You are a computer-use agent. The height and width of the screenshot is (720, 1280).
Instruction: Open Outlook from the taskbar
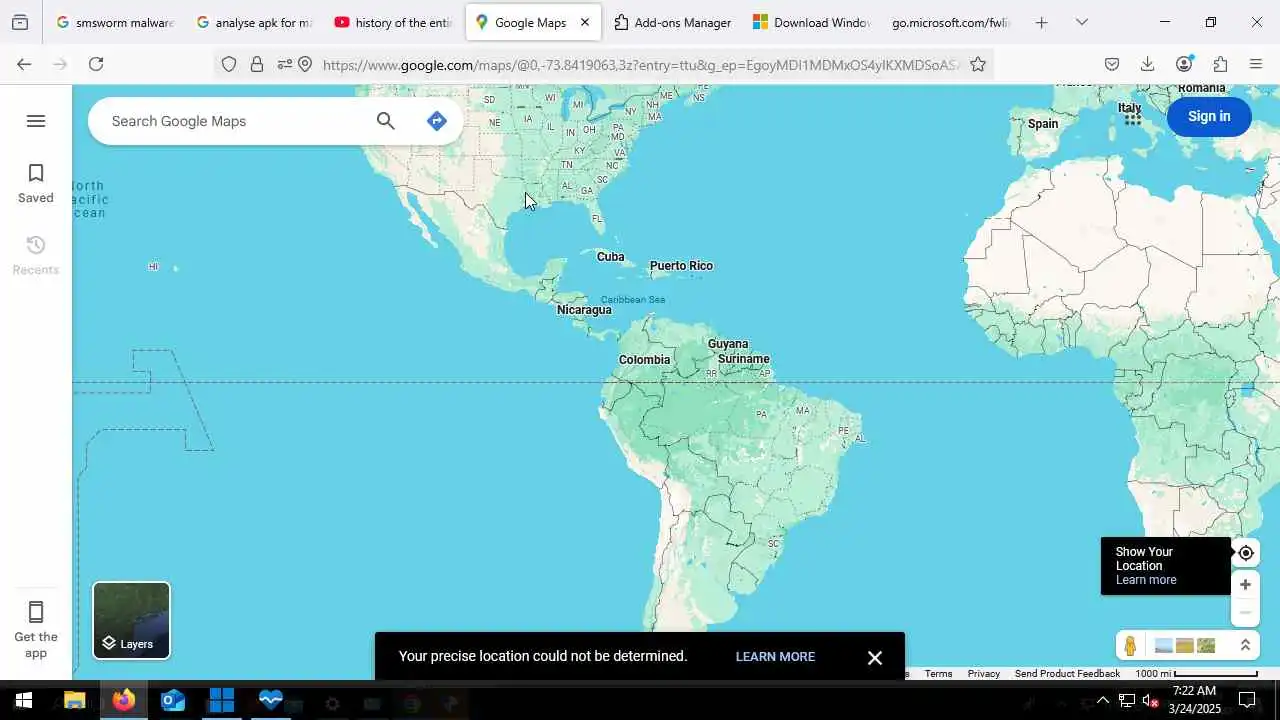coord(173,700)
